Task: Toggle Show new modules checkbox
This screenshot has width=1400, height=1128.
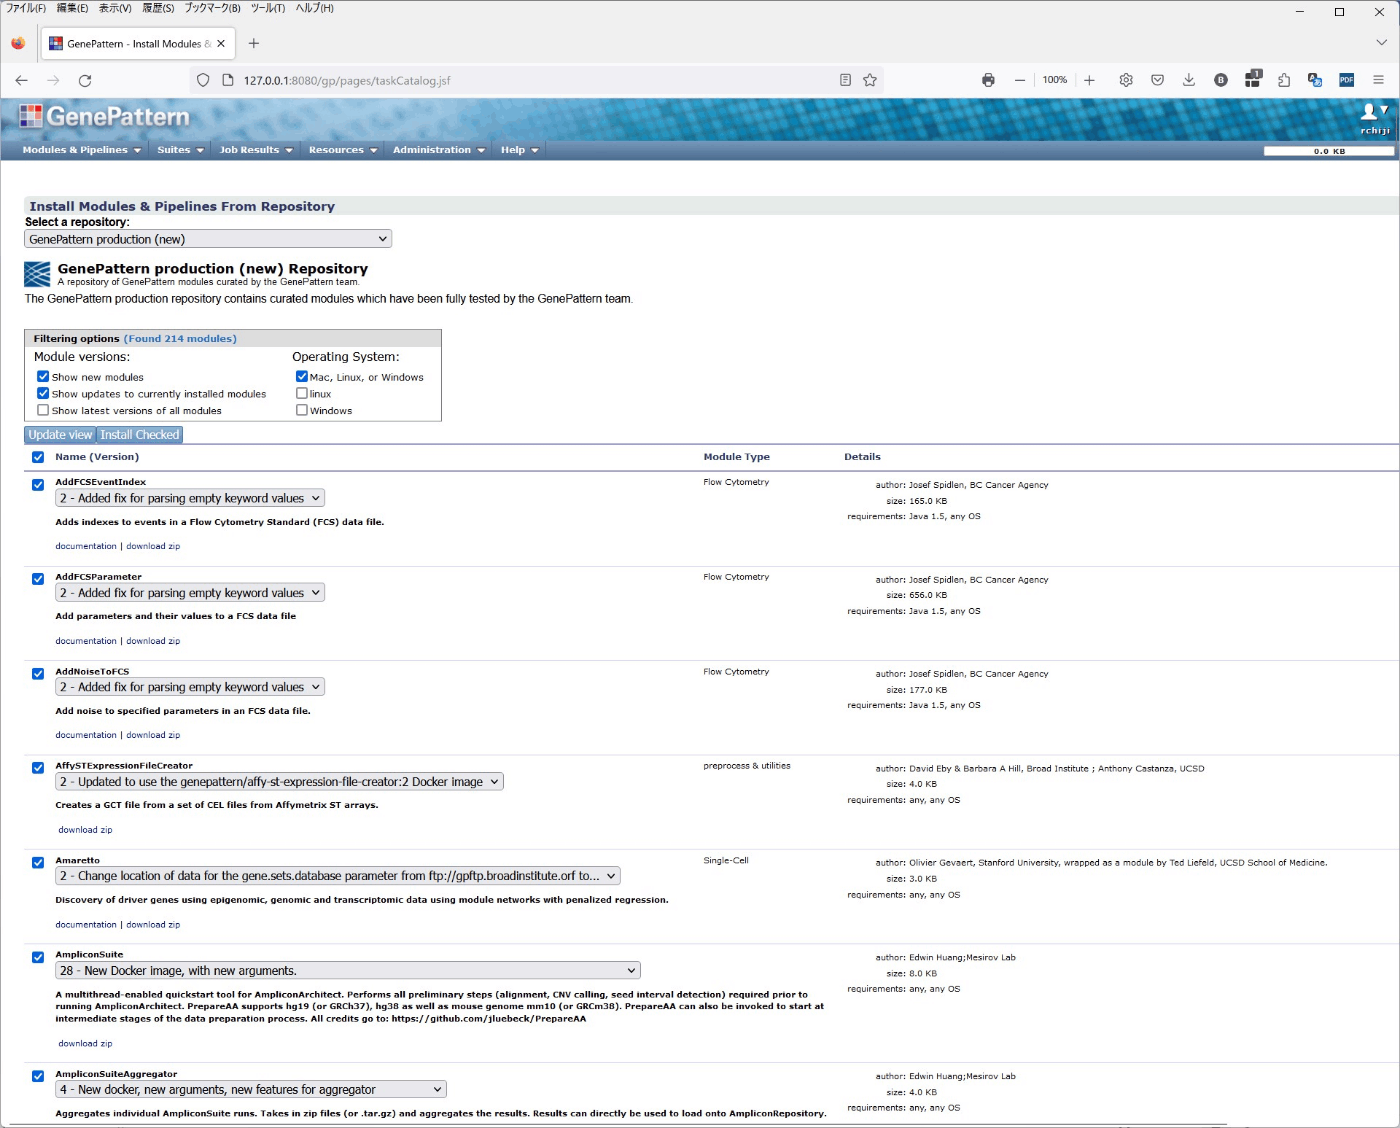Action: pyautogui.click(x=43, y=377)
